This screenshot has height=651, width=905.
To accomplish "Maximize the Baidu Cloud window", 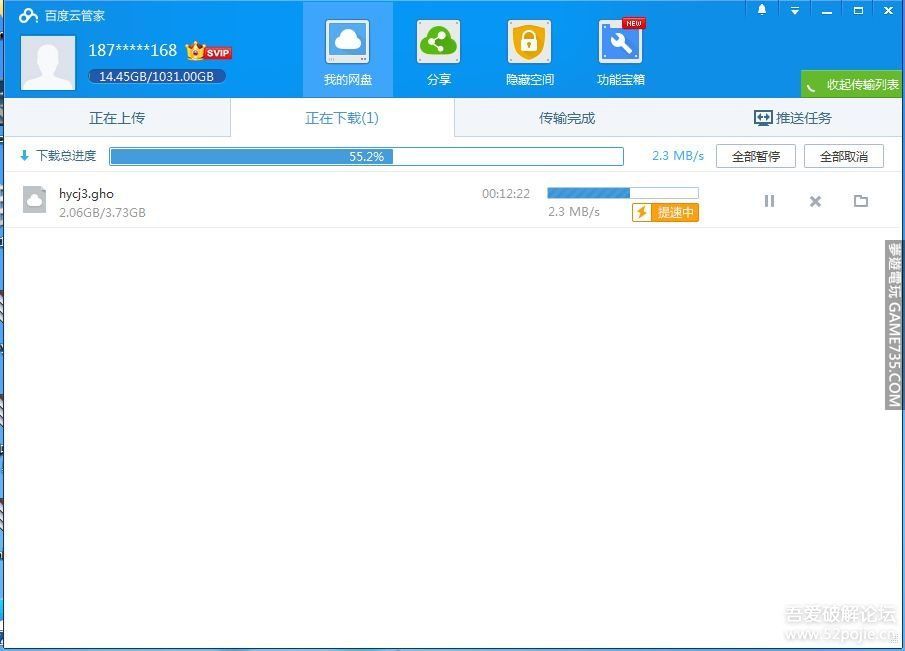I will coord(858,10).
